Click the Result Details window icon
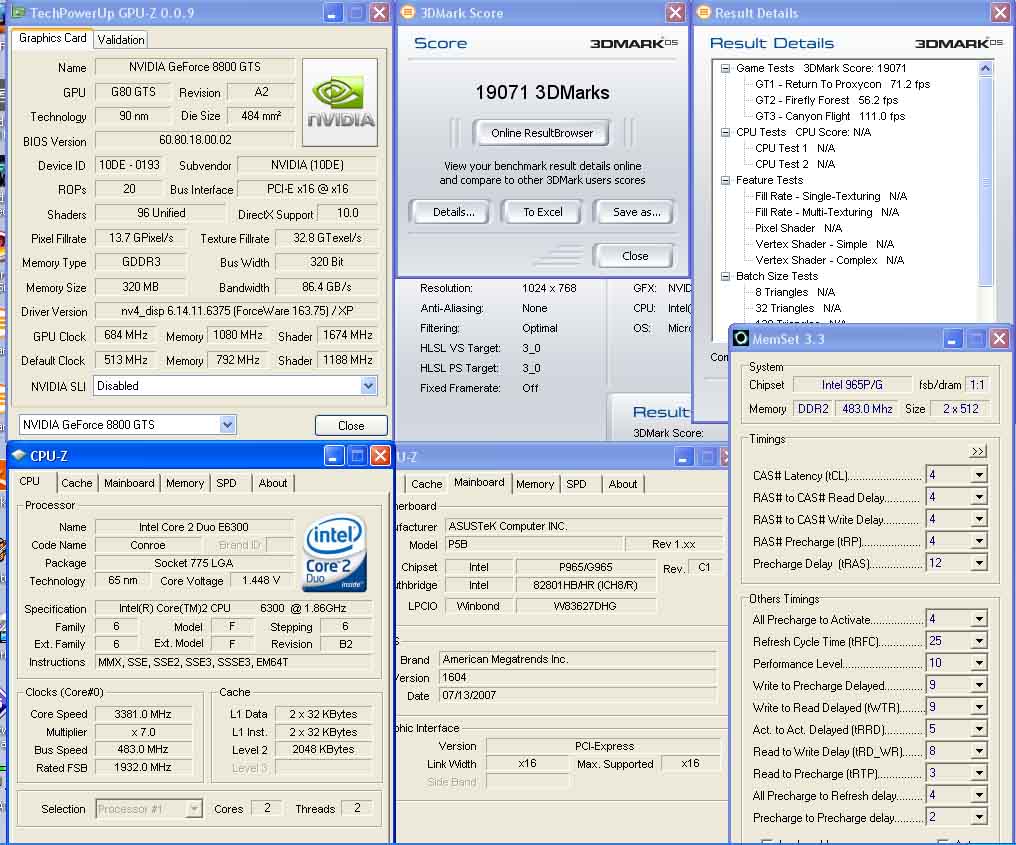The height and width of the screenshot is (845, 1016). pos(703,12)
